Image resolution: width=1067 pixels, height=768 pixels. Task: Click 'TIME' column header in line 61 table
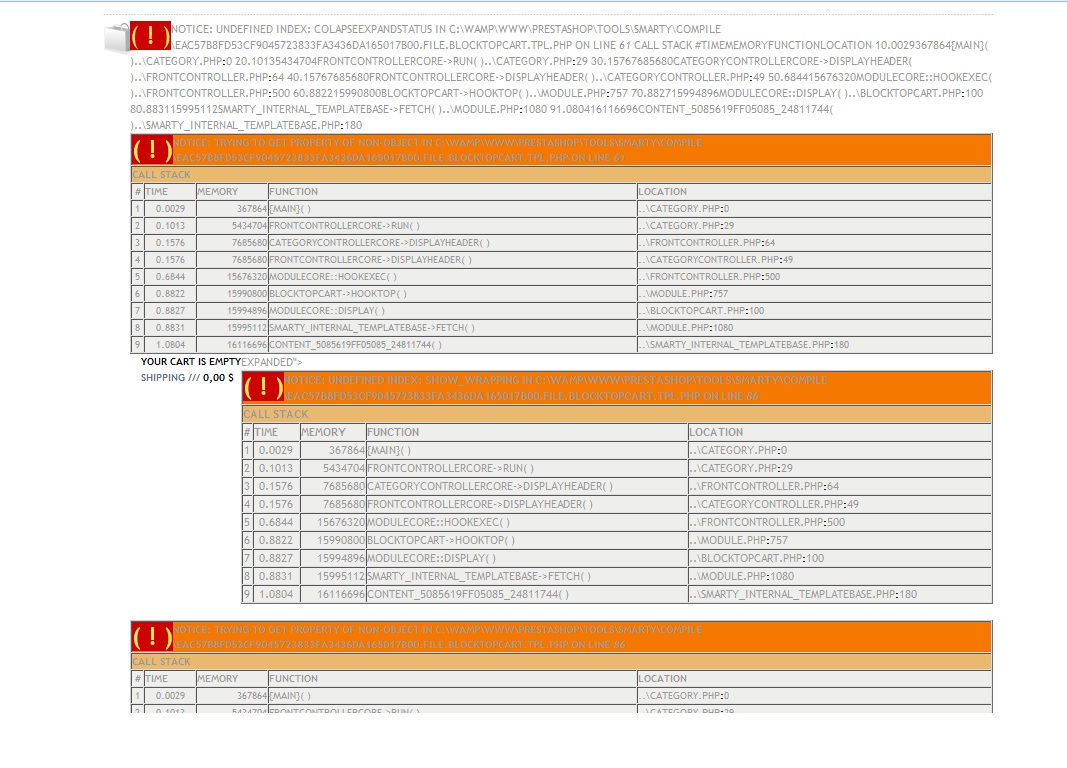coord(156,192)
